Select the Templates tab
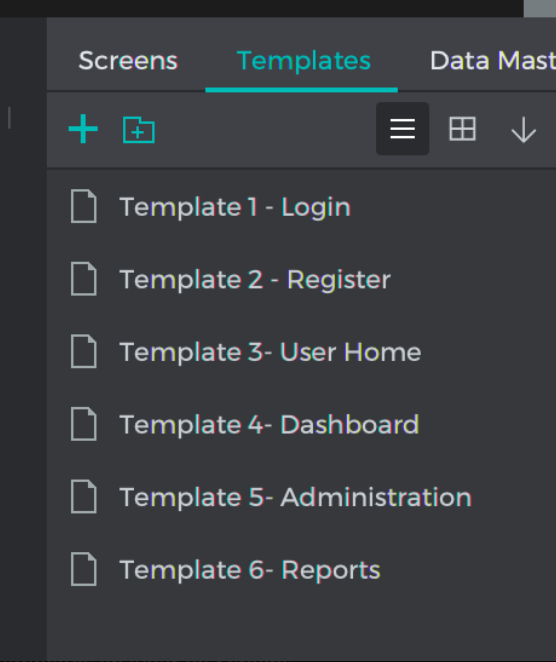 pos(304,61)
